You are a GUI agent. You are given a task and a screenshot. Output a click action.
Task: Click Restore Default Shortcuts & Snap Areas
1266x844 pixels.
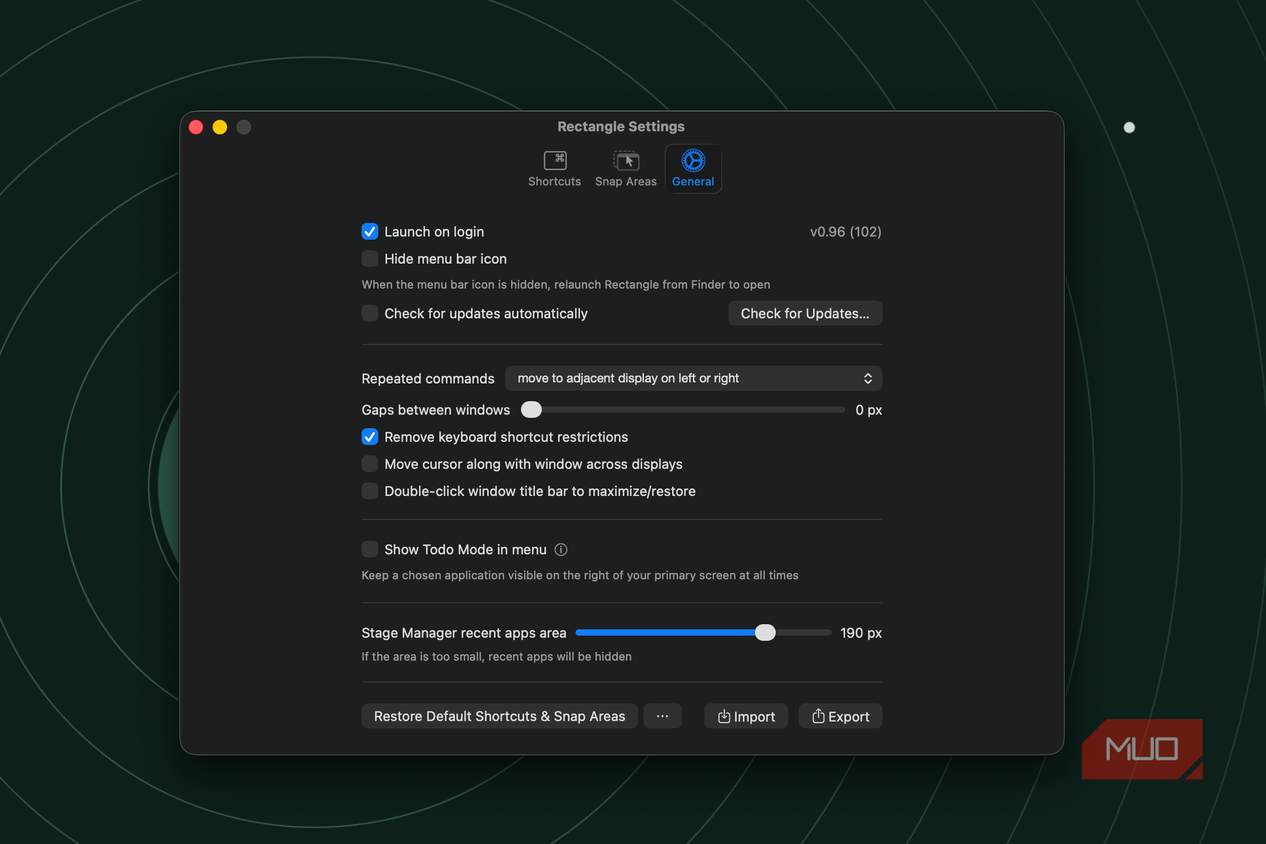(500, 717)
